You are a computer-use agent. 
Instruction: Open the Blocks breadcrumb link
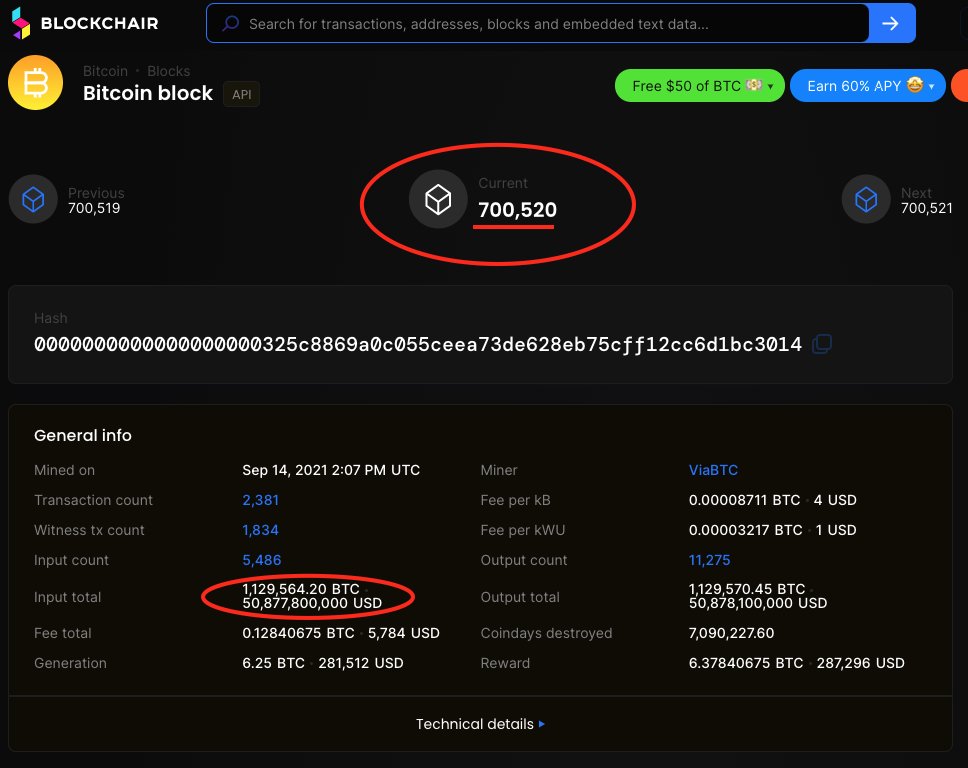click(x=169, y=71)
